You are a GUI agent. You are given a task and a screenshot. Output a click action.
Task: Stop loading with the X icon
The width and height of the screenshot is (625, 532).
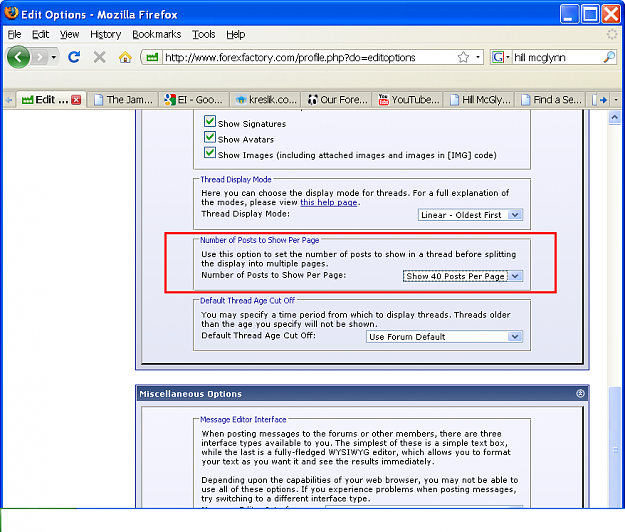point(100,57)
